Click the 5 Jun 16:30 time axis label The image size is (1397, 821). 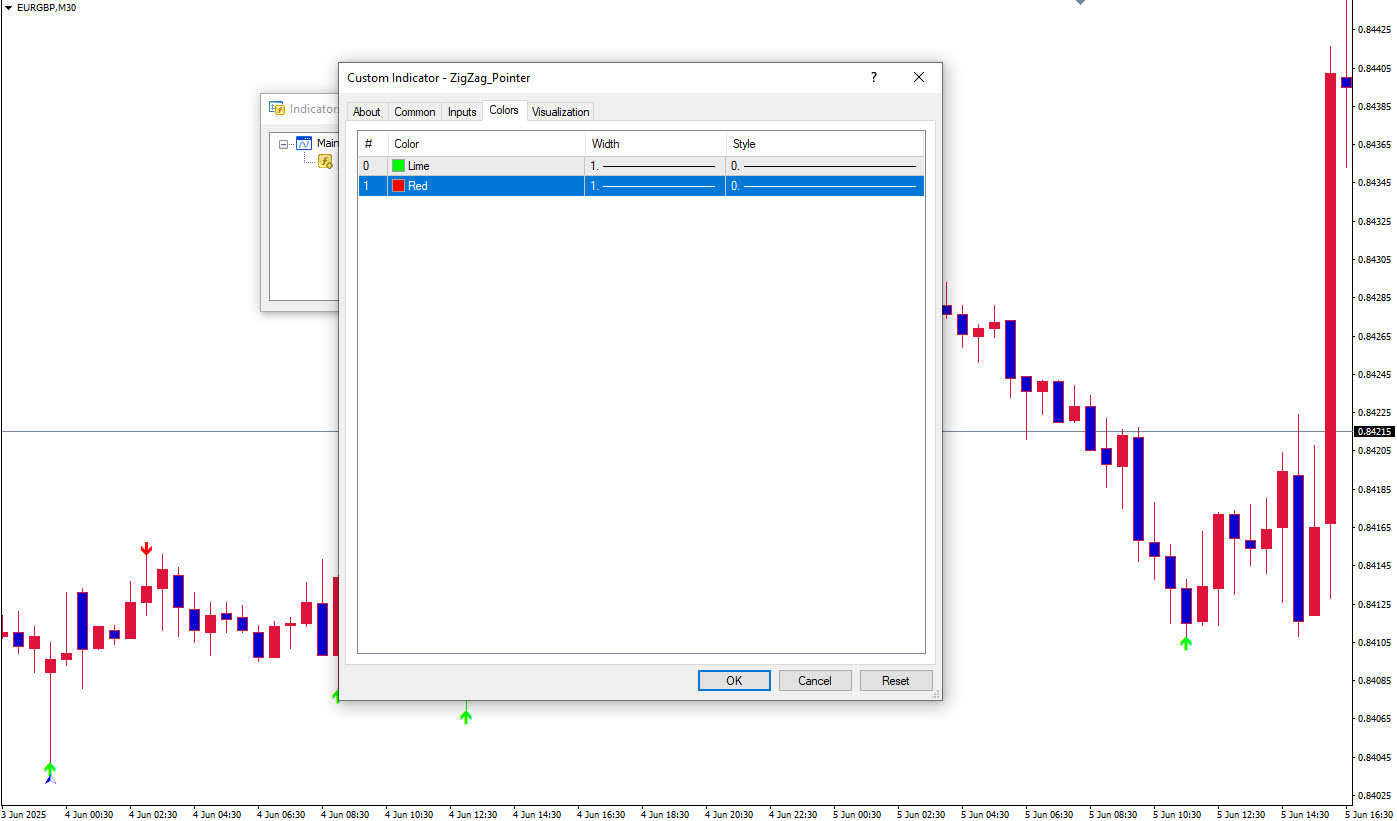(1367, 814)
